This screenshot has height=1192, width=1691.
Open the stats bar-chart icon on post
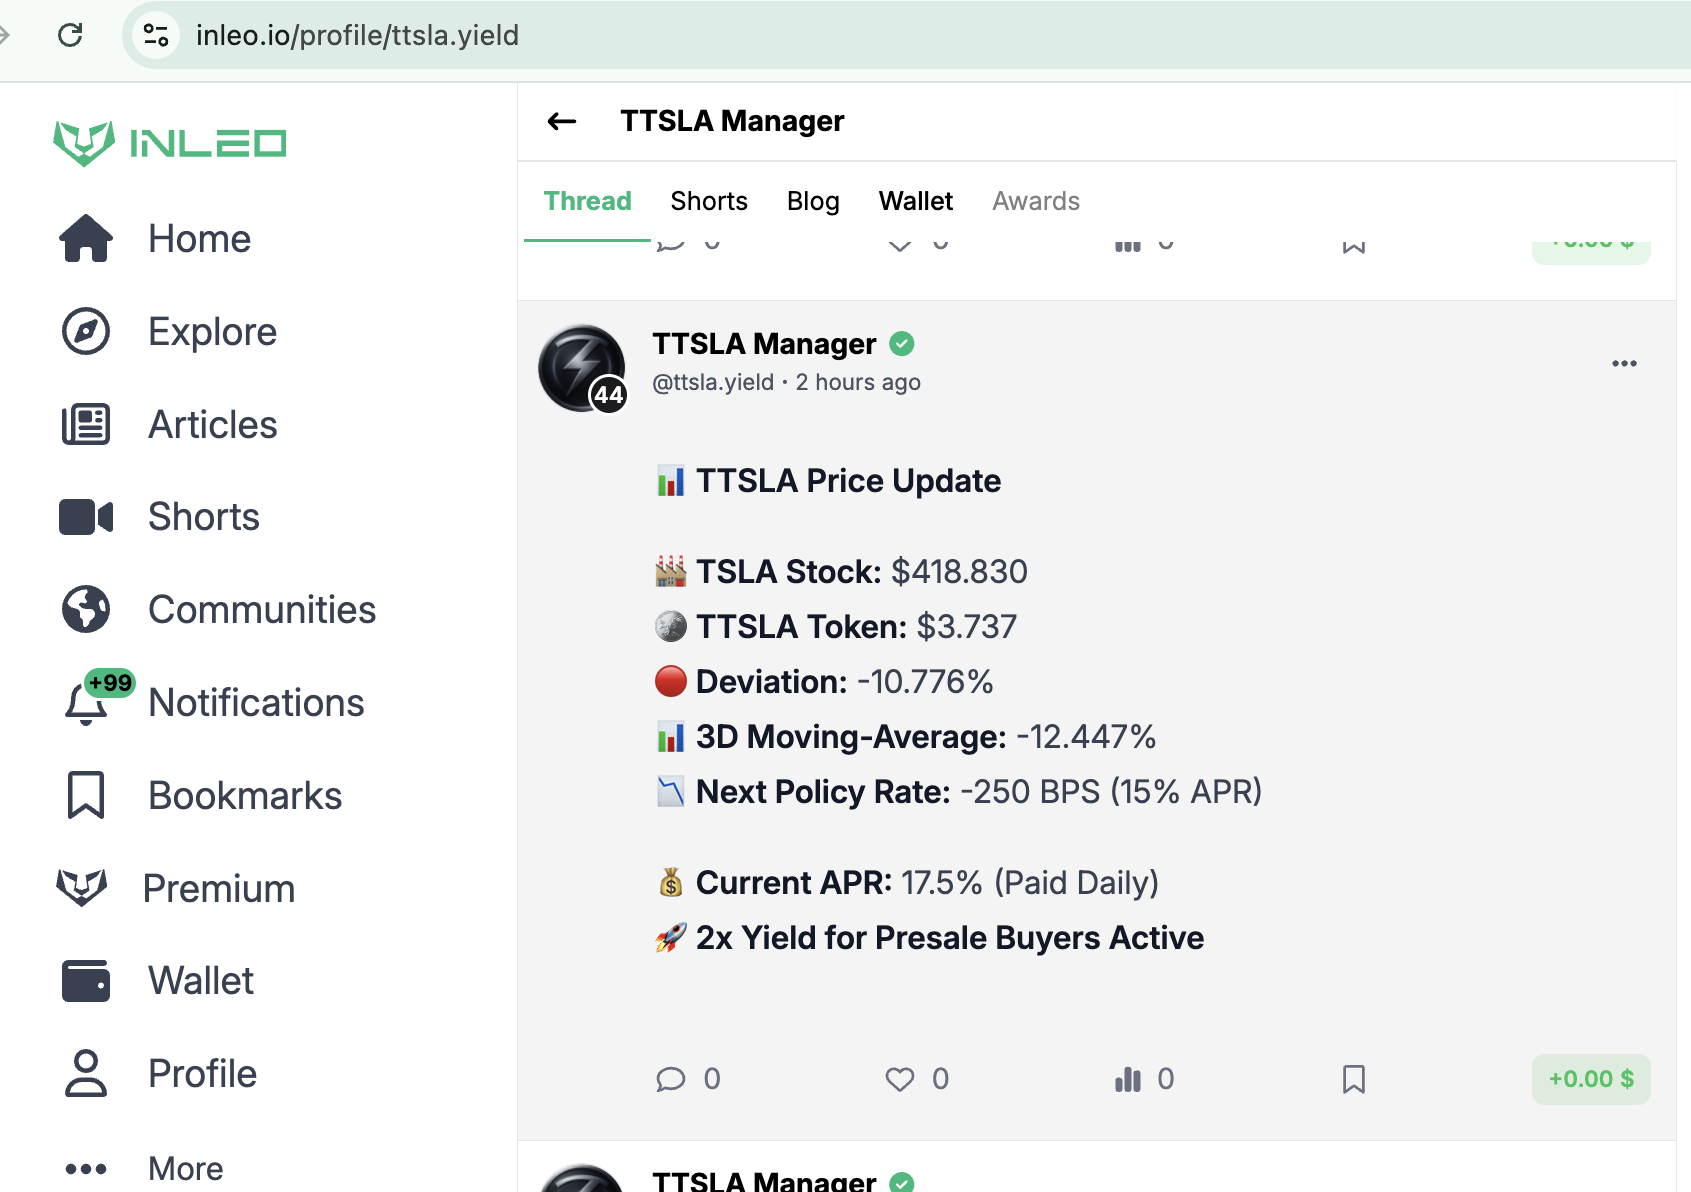point(1128,1079)
